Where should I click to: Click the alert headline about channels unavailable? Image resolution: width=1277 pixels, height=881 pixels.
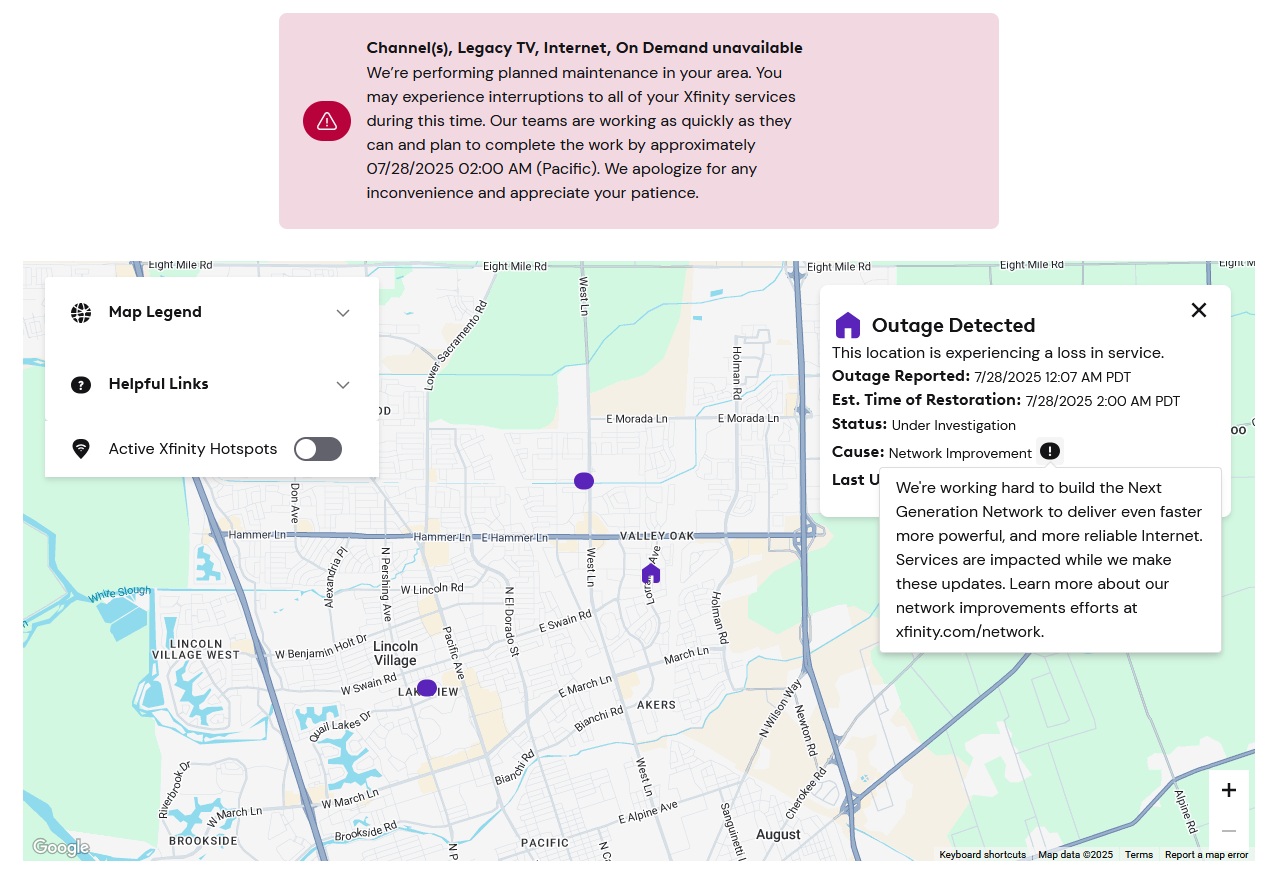(584, 48)
